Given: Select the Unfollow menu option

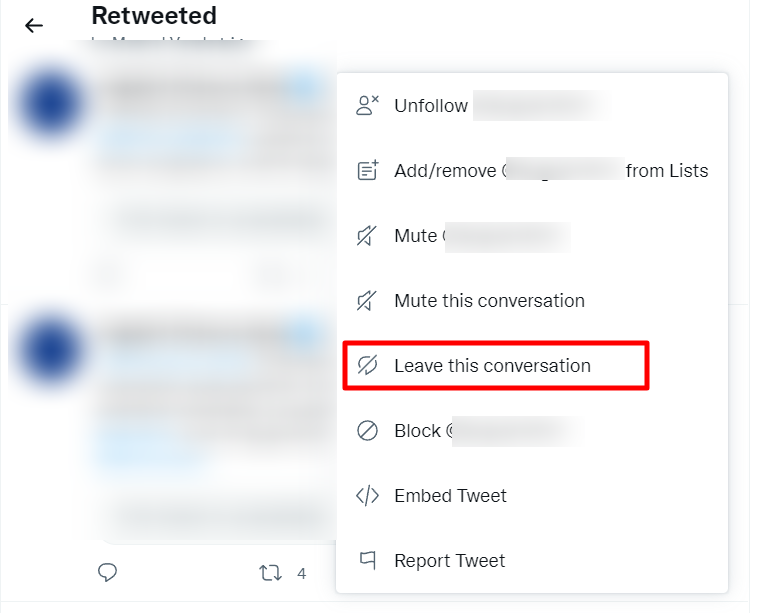Looking at the screenshot, I should tap(431, 106).
